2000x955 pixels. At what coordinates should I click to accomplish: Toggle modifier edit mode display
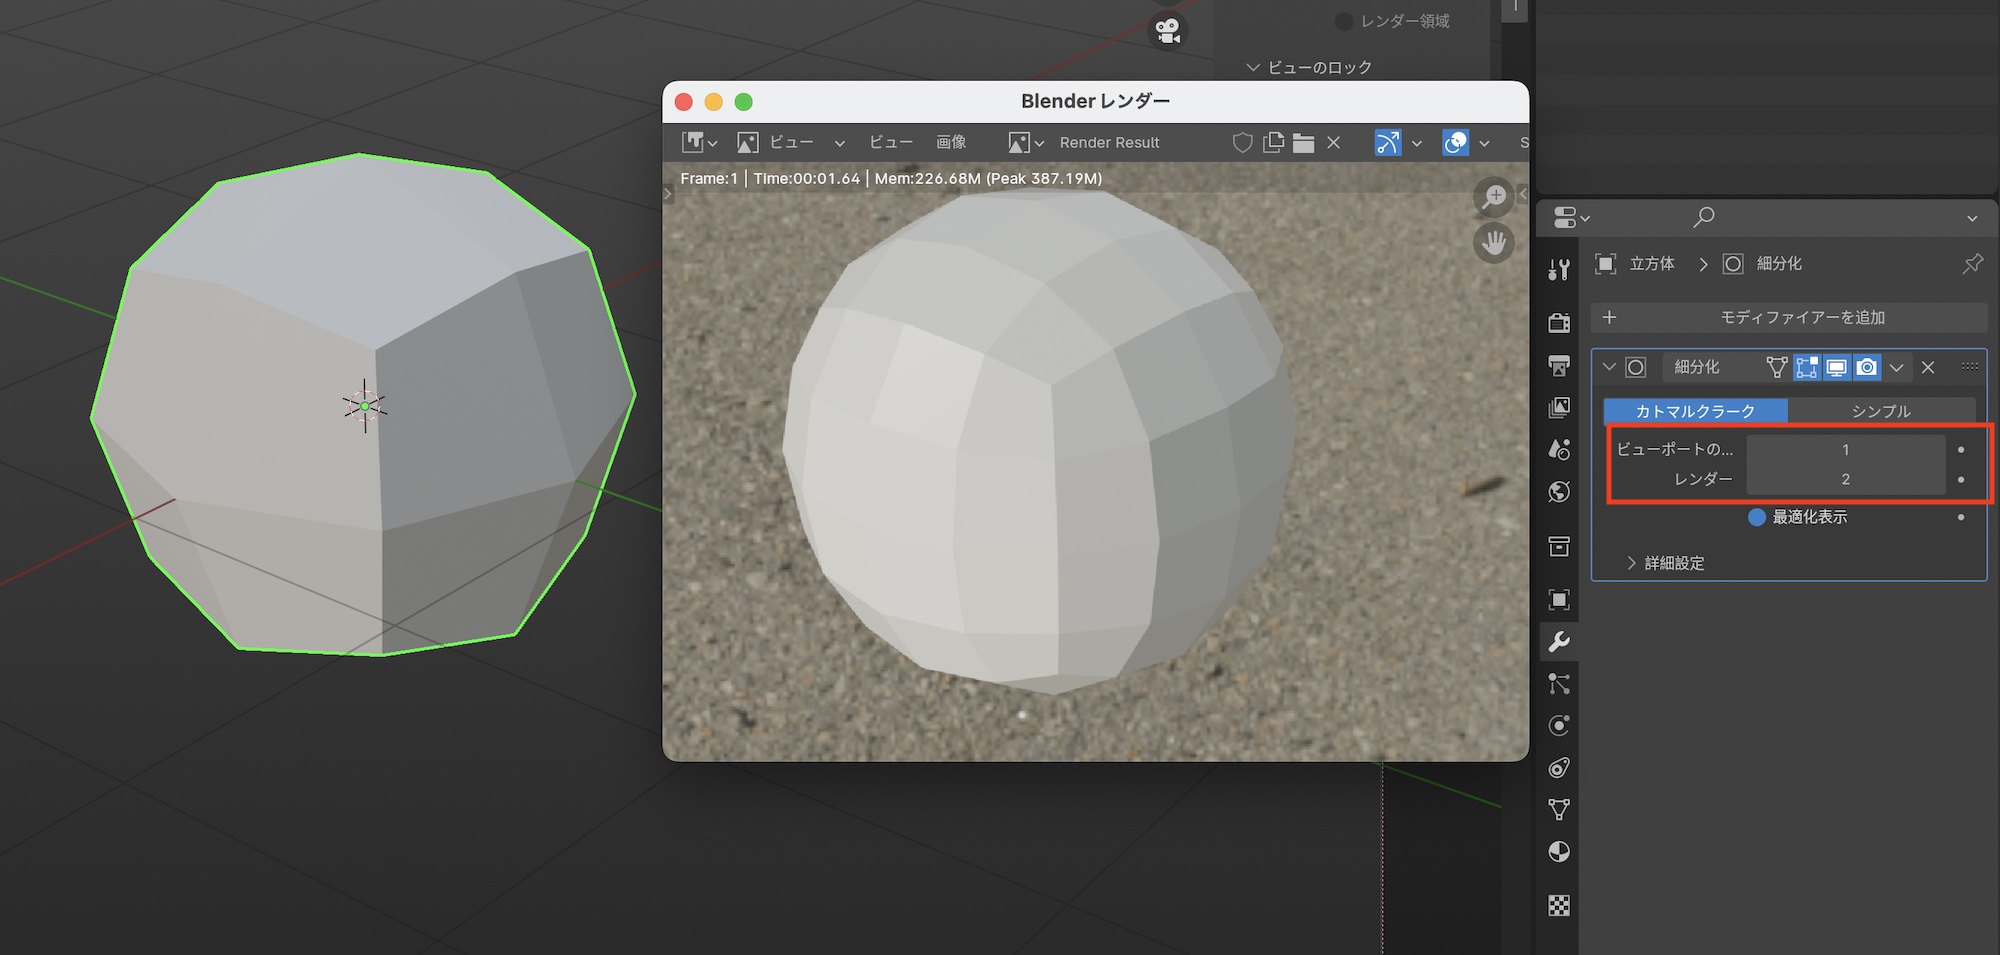[x=1807, y=368]
